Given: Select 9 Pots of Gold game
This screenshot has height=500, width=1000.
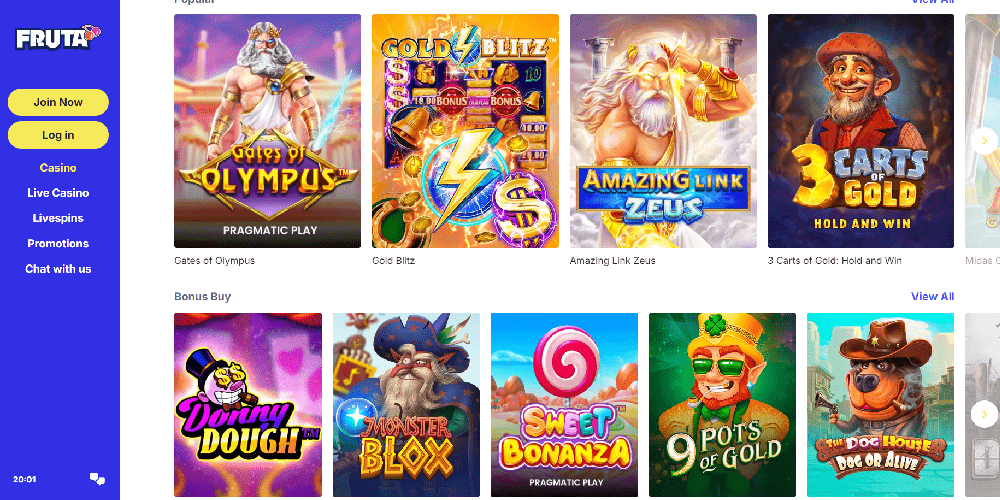Looking at the screenshot, I should (723, 405).
